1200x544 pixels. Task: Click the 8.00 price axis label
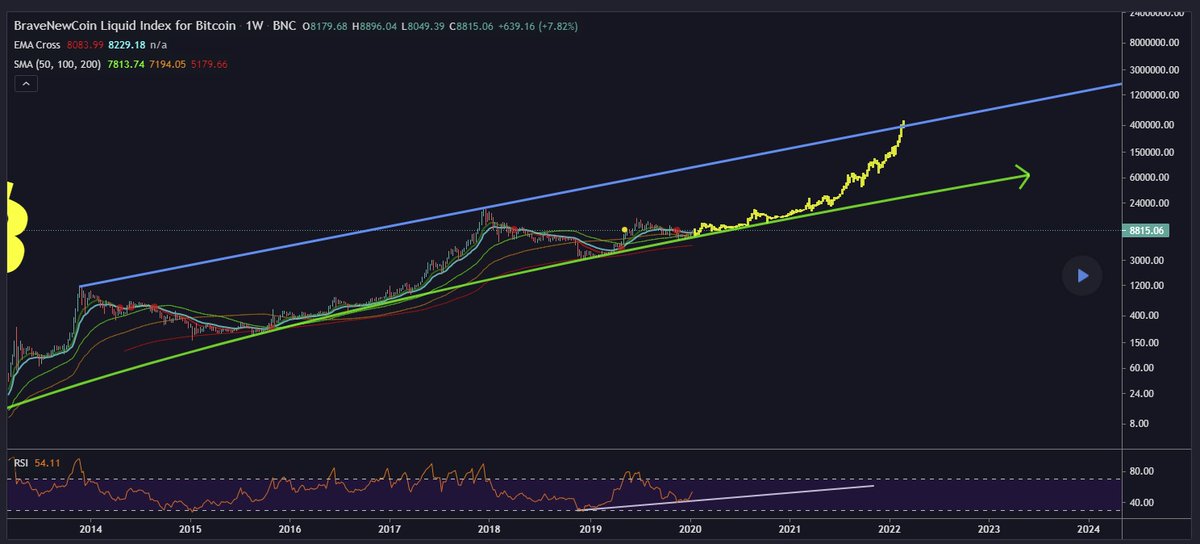[x=1140, y=423]
